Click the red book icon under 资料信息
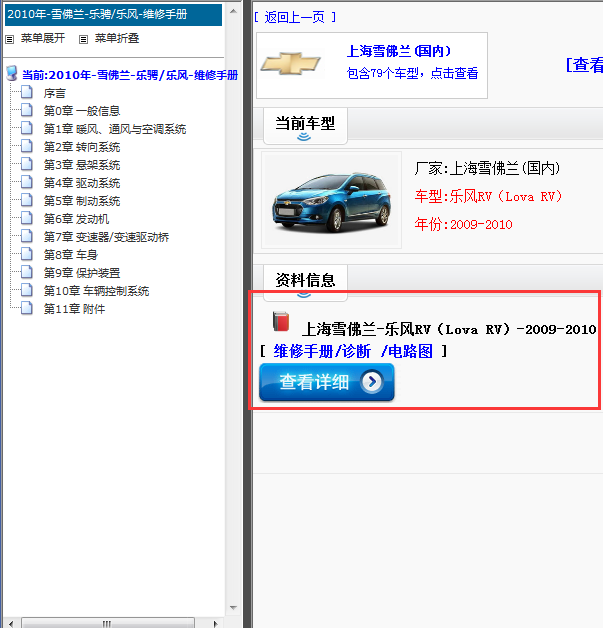This screenshot has width=603, height=628. tap(281, 321)
